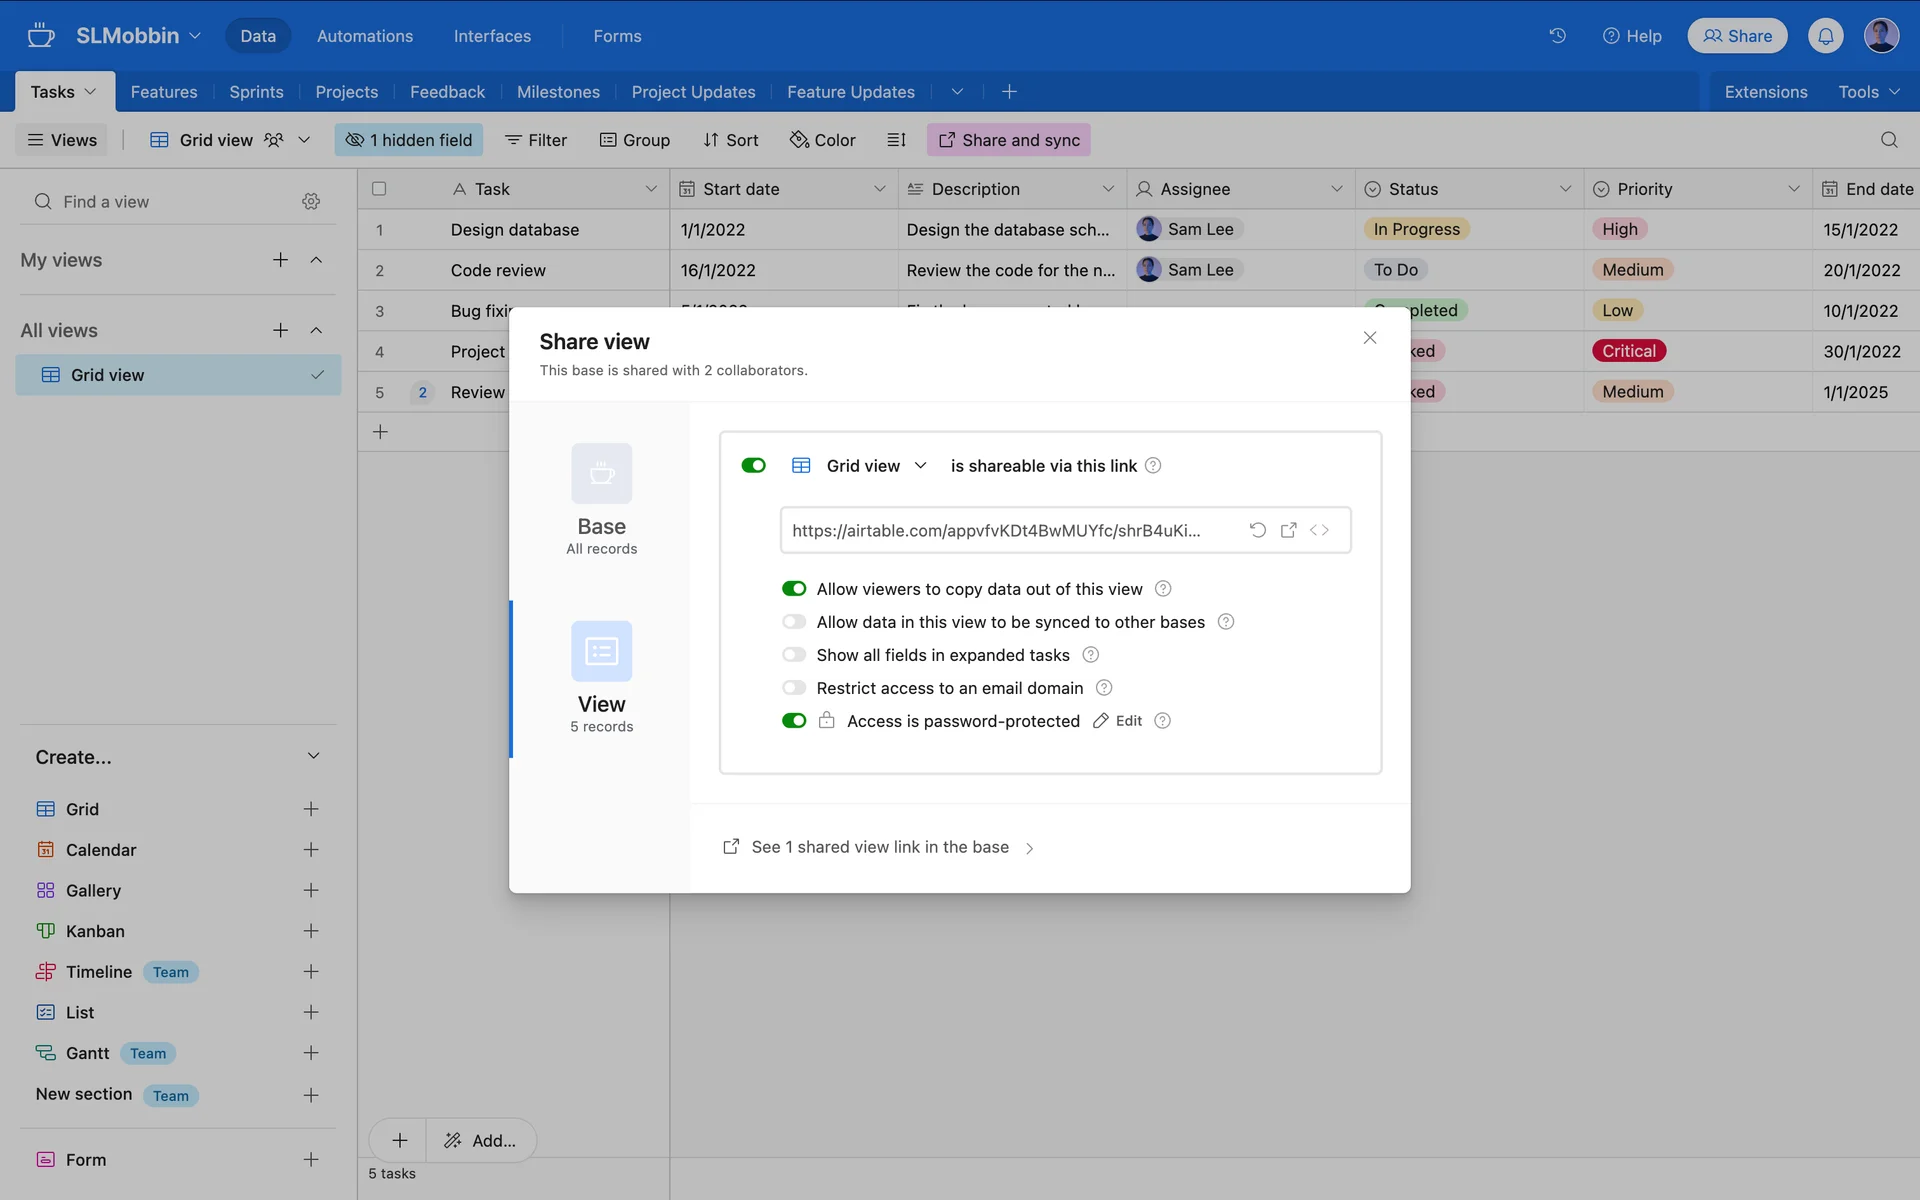Collapse the Create section chevron

(313, 756)
